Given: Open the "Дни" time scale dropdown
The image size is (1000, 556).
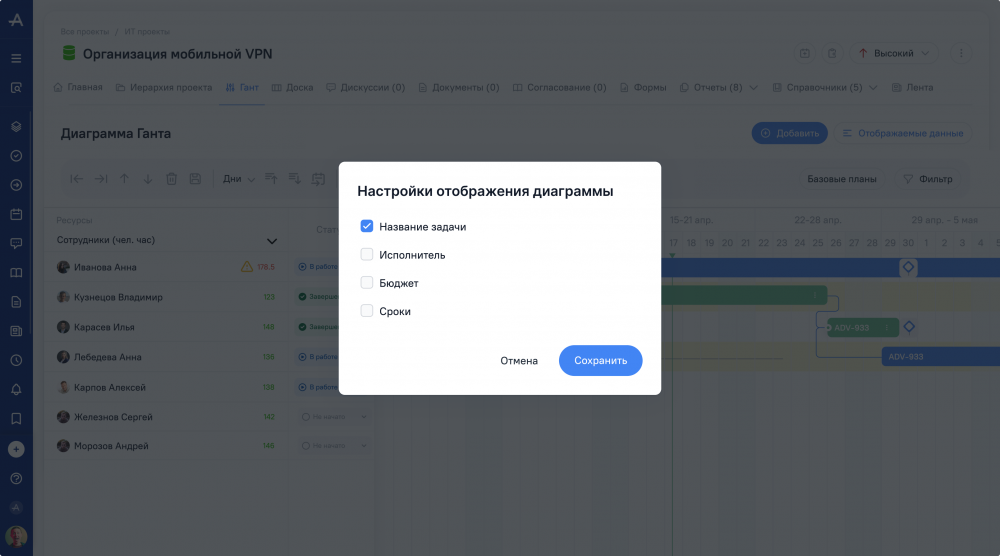Looking at the screenshot, I should [238, 179].
